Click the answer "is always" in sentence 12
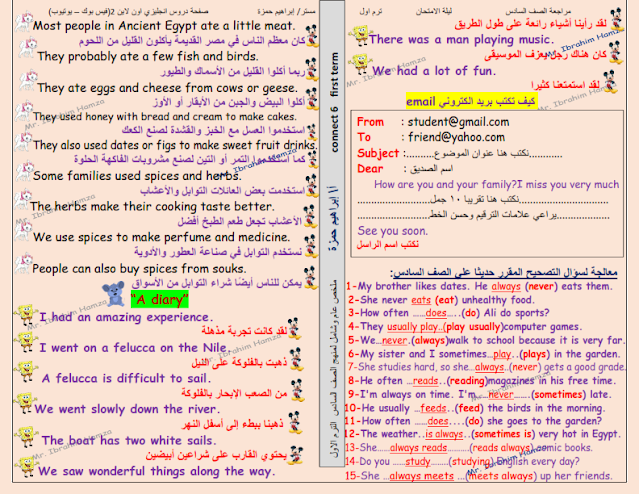This screenshot has width=639, height=494. 444,434
